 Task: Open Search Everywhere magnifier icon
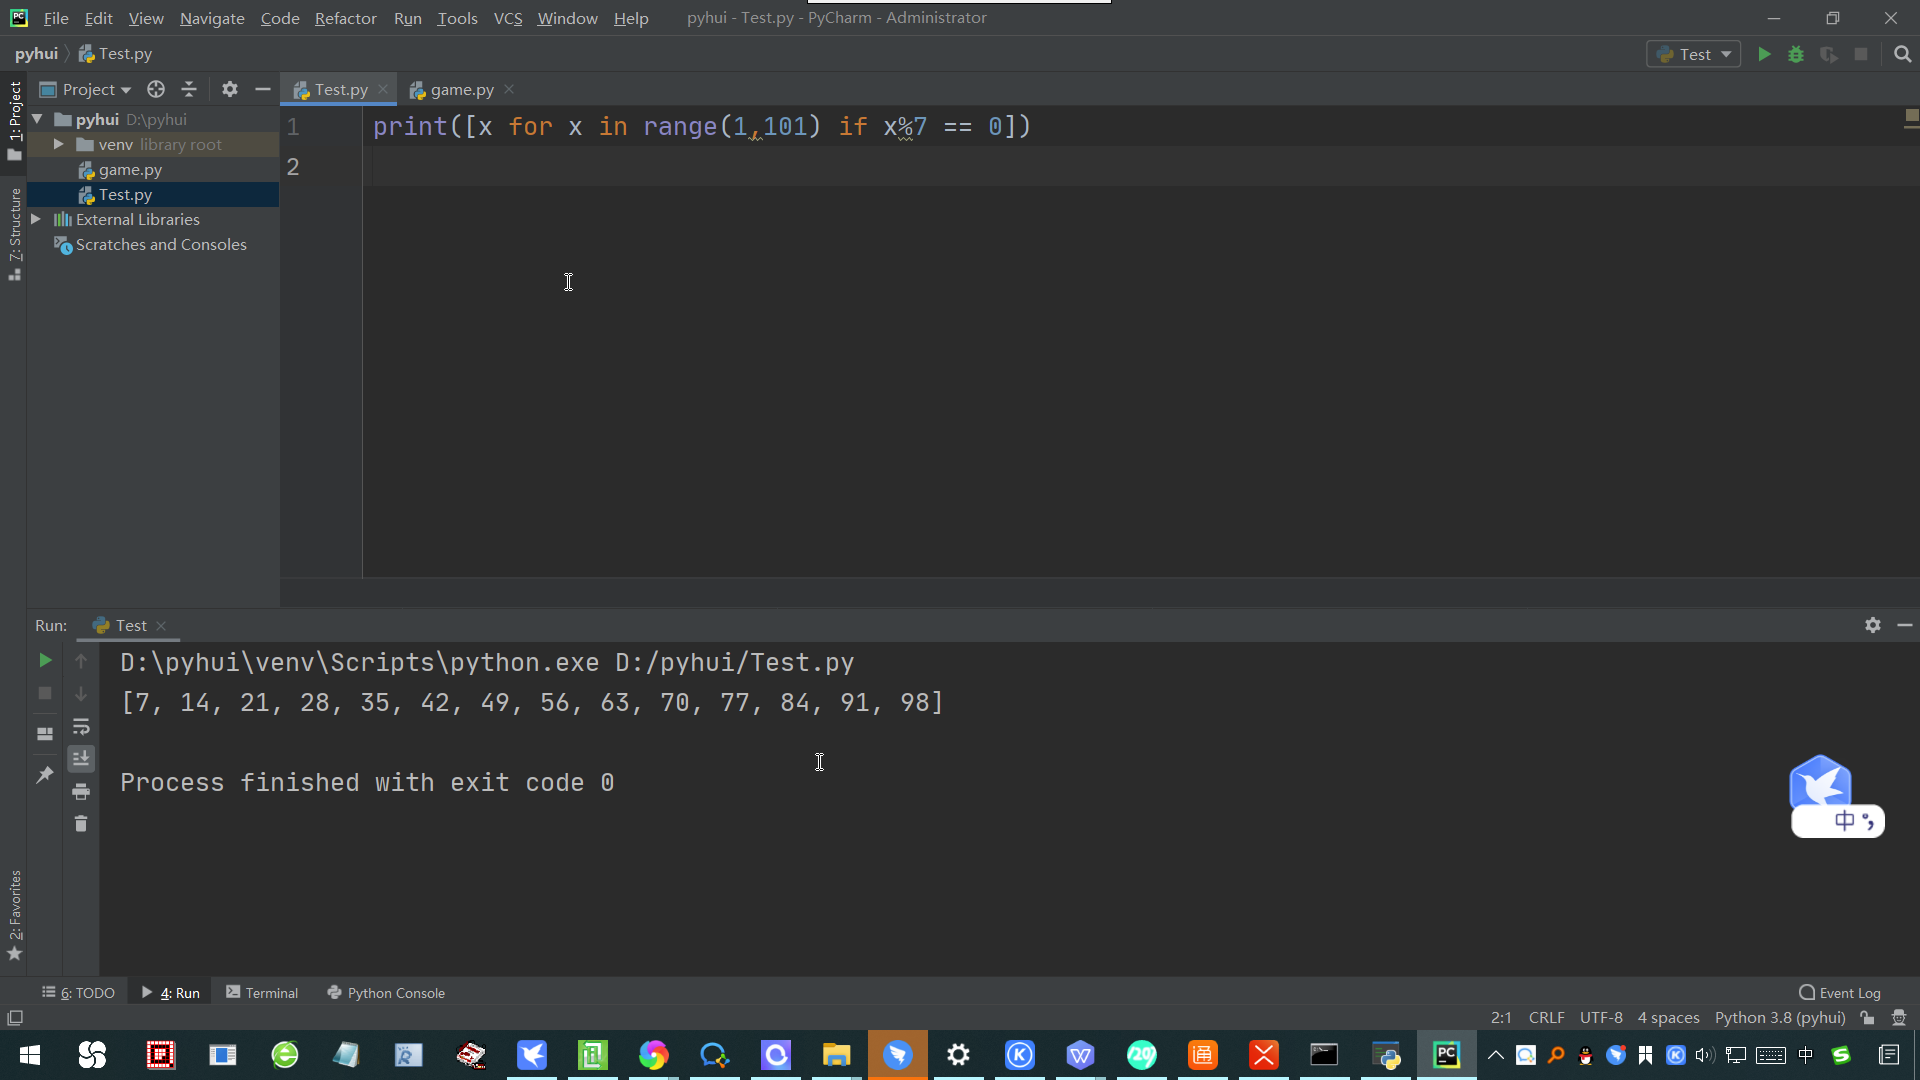coord(1902,54)
